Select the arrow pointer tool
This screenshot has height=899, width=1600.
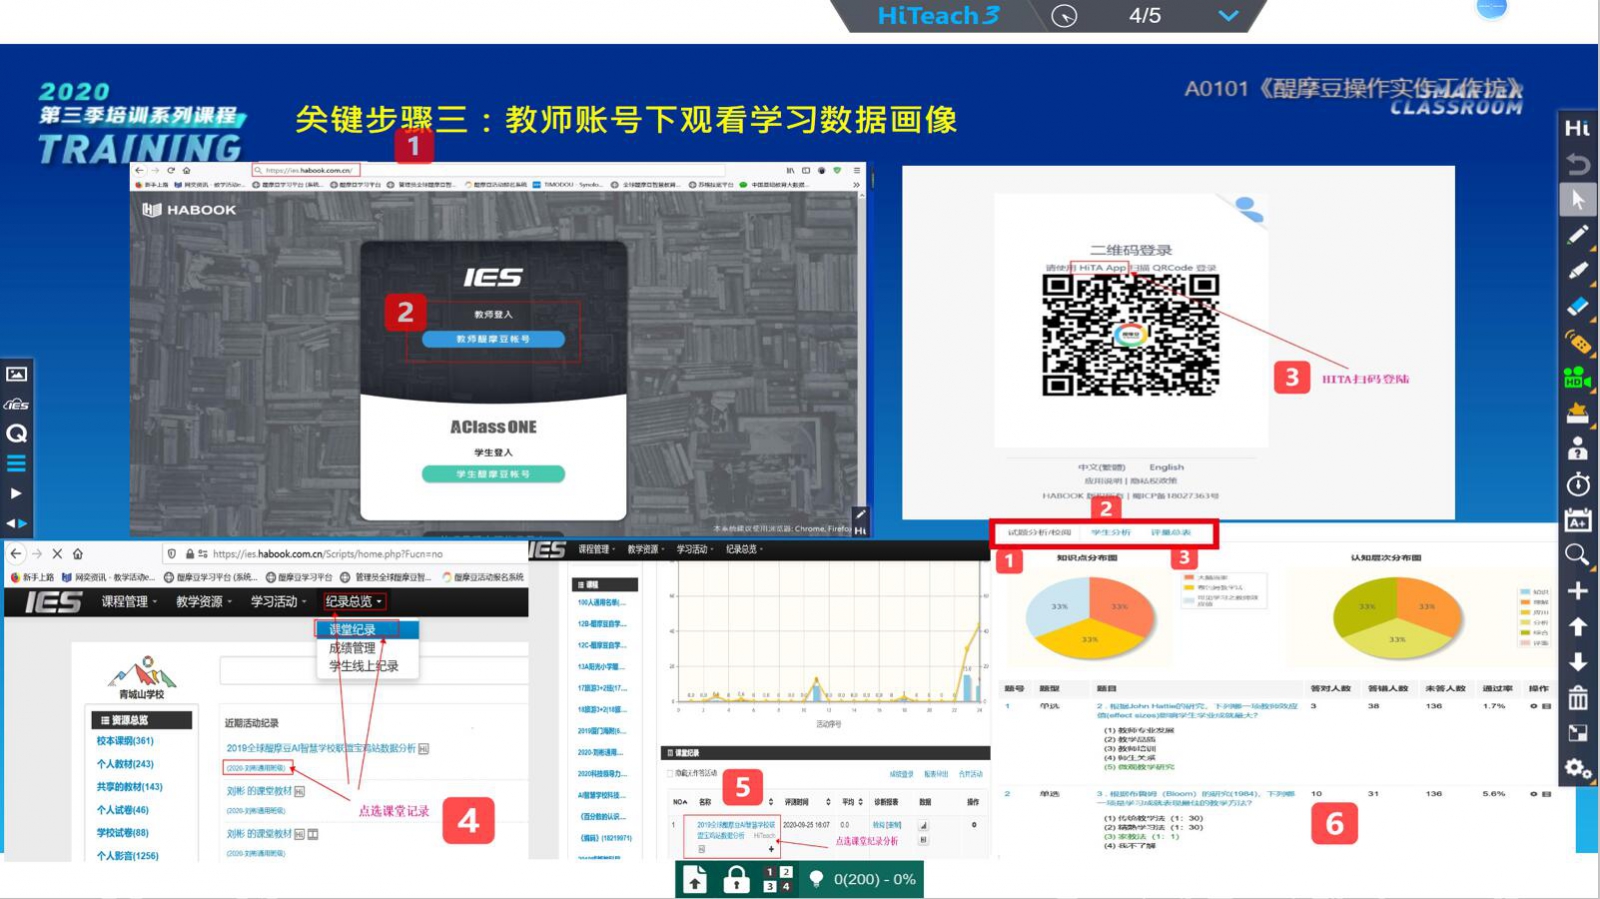coord(1577,200)
